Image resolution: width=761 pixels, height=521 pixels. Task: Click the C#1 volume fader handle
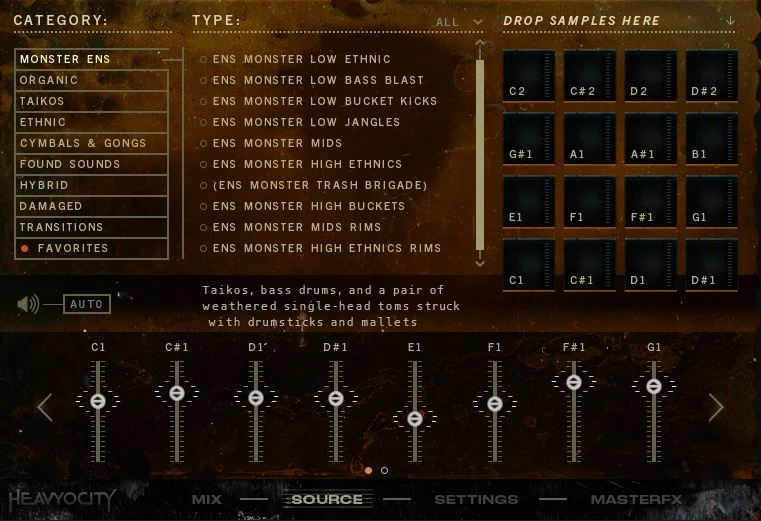tap(177, 393)
